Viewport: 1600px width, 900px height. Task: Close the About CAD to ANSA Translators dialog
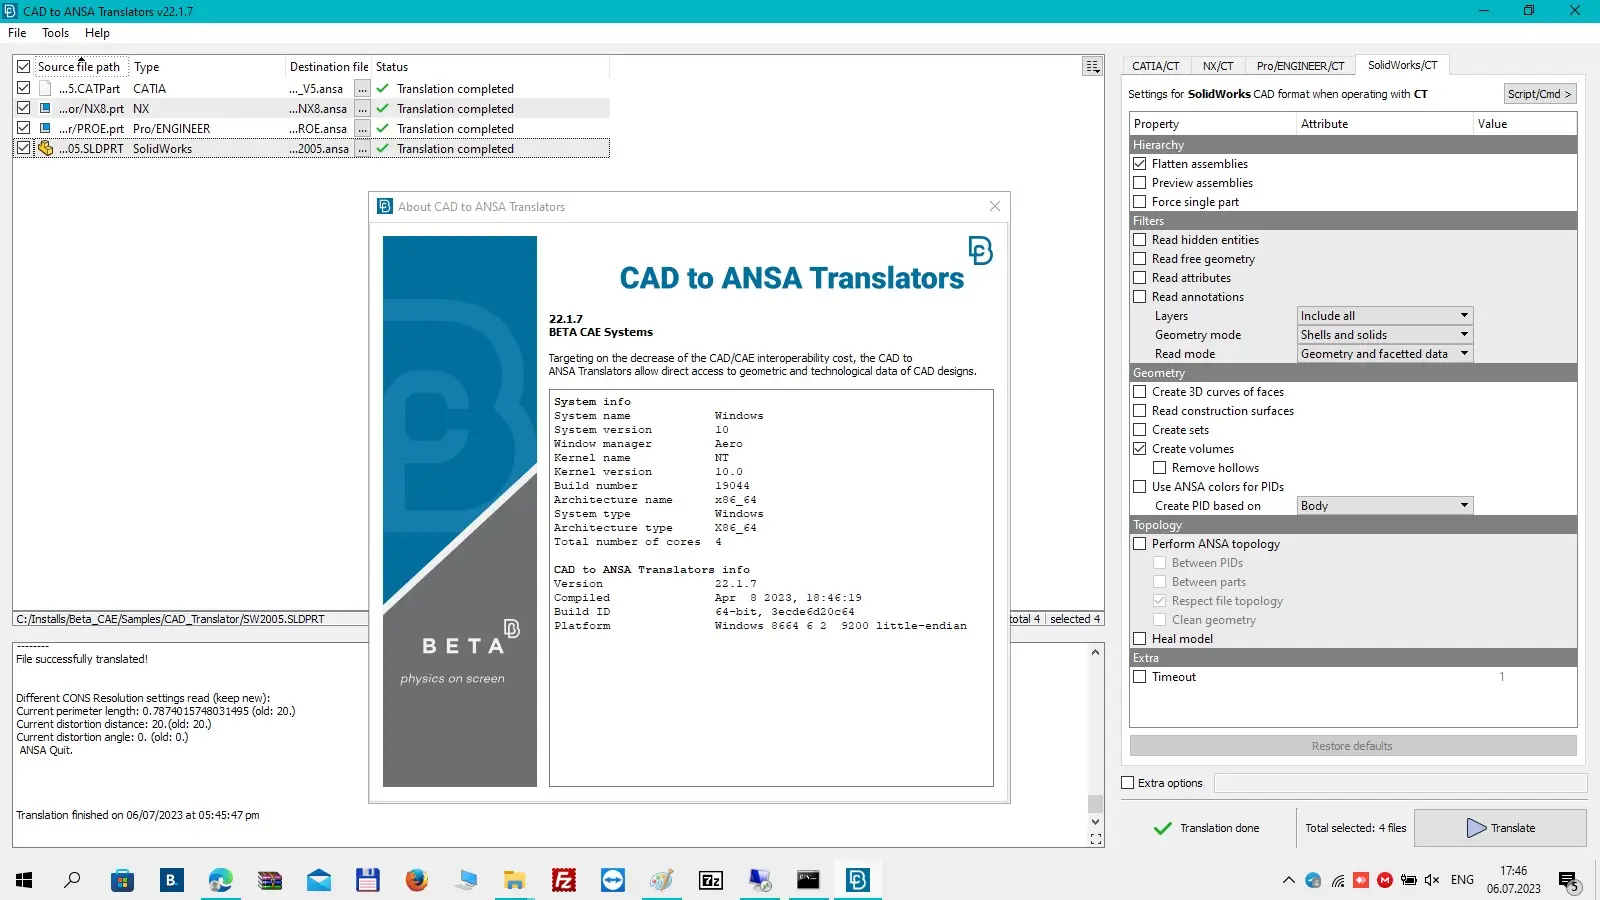[994, 206]
